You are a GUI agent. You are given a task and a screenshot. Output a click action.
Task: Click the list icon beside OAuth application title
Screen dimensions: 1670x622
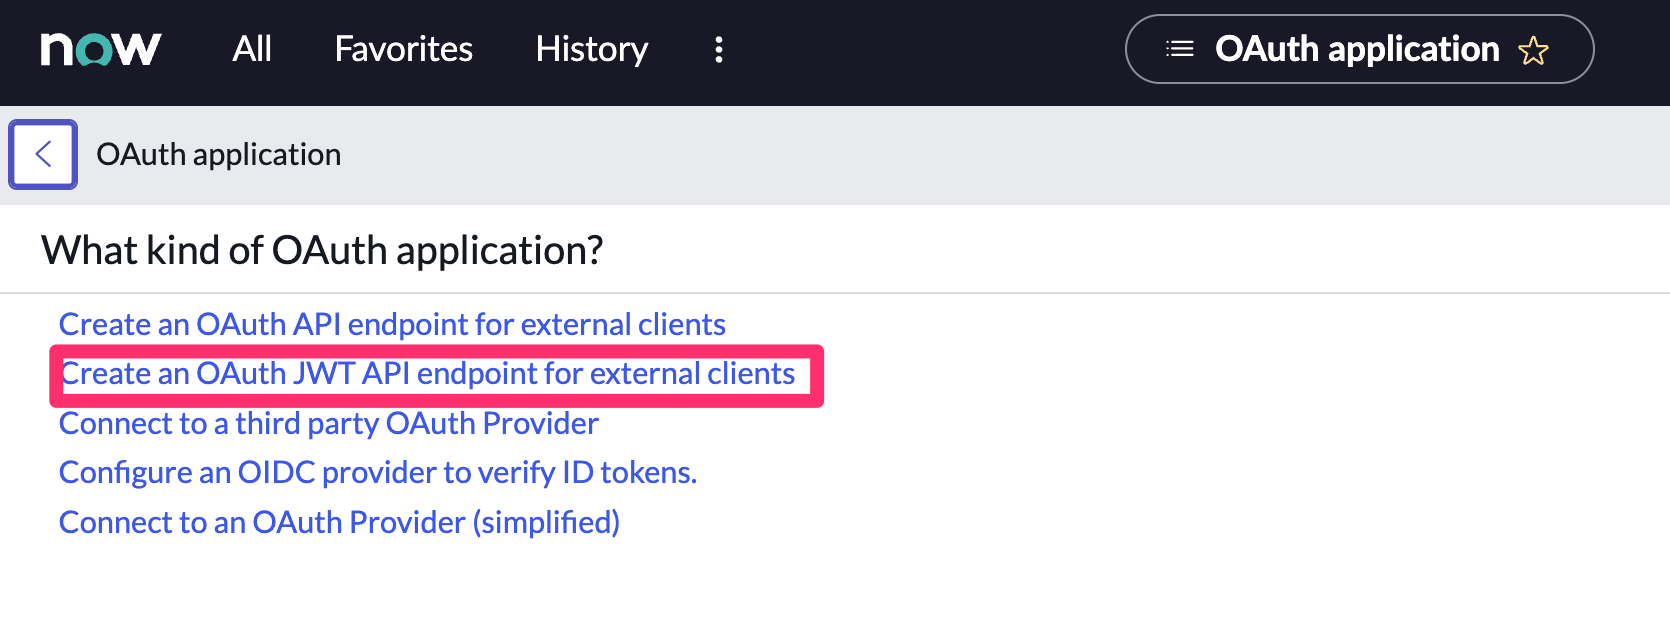point(1180,48)
